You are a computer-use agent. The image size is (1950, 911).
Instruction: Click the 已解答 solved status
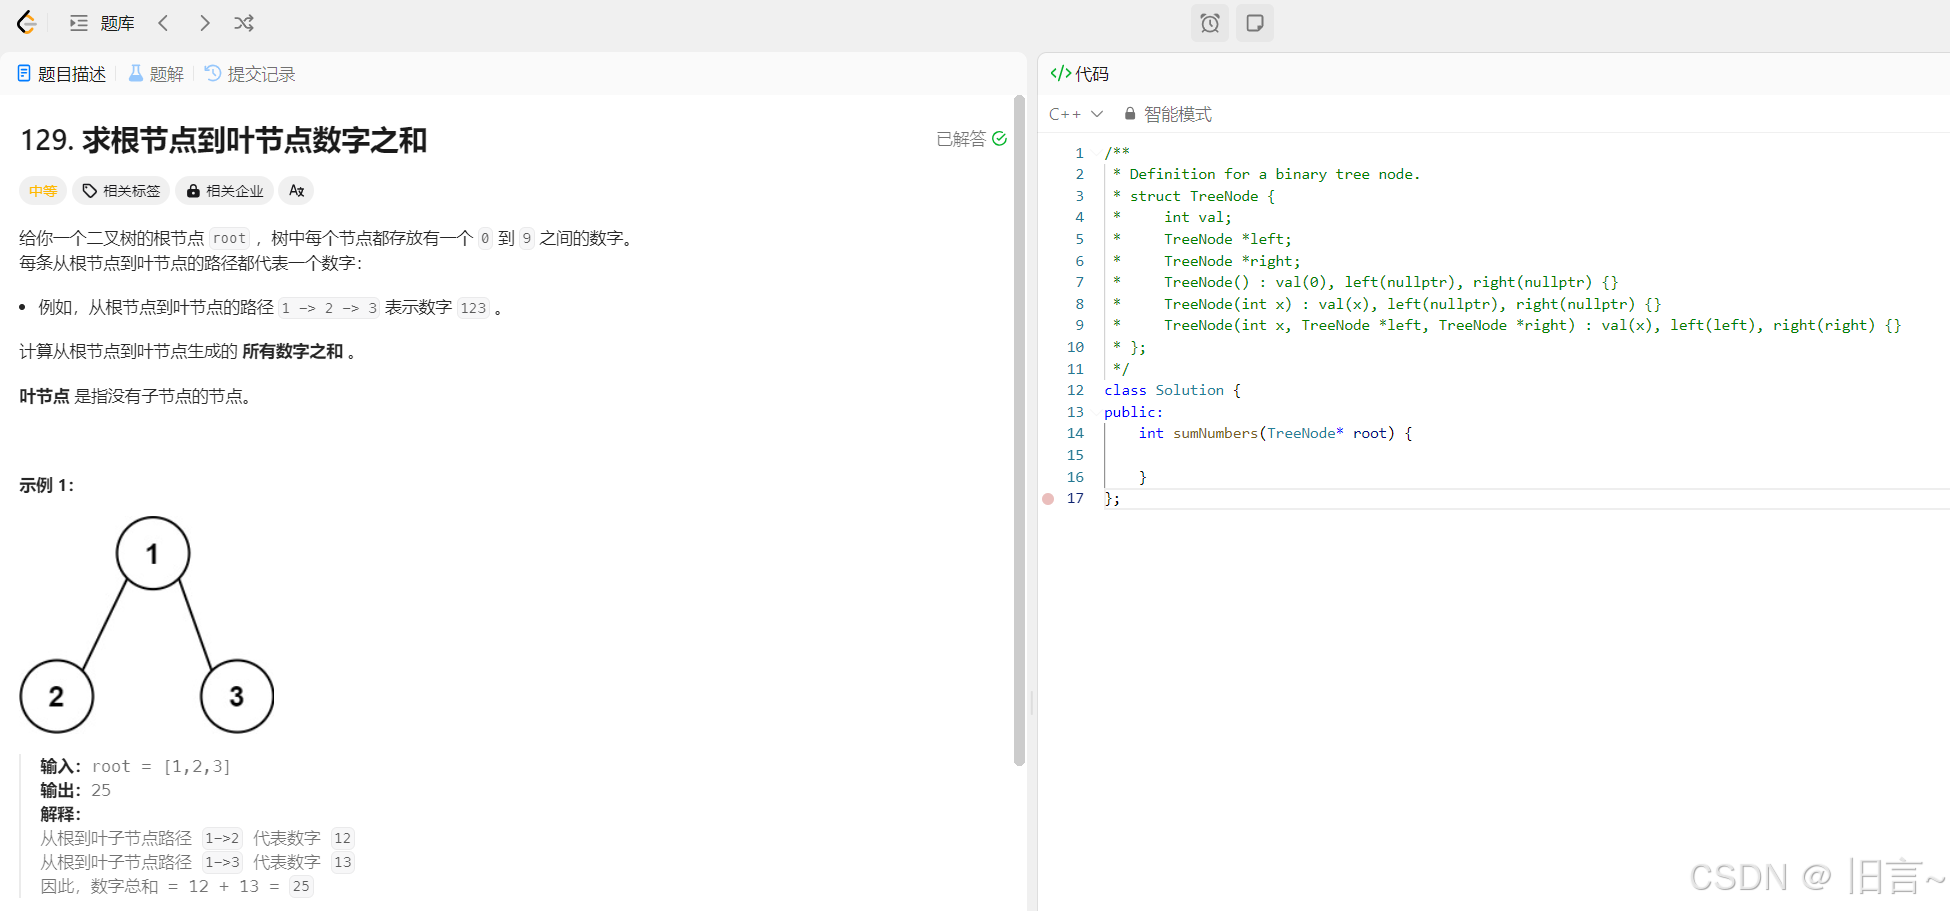click(x=971, y=139)
